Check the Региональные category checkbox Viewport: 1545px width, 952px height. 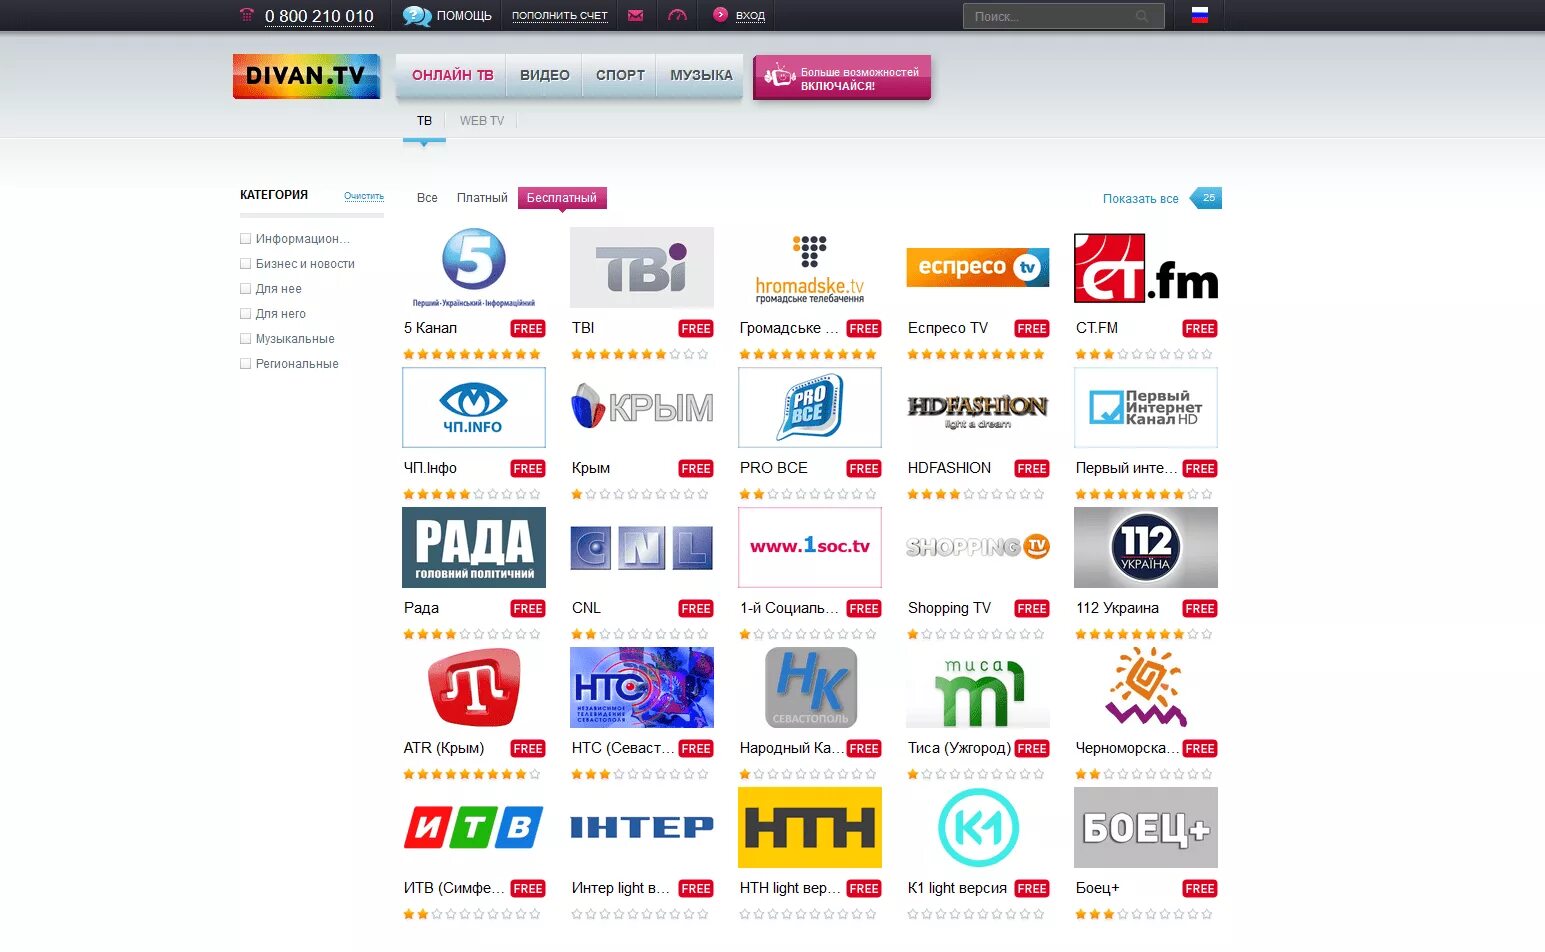click(245, 364)
